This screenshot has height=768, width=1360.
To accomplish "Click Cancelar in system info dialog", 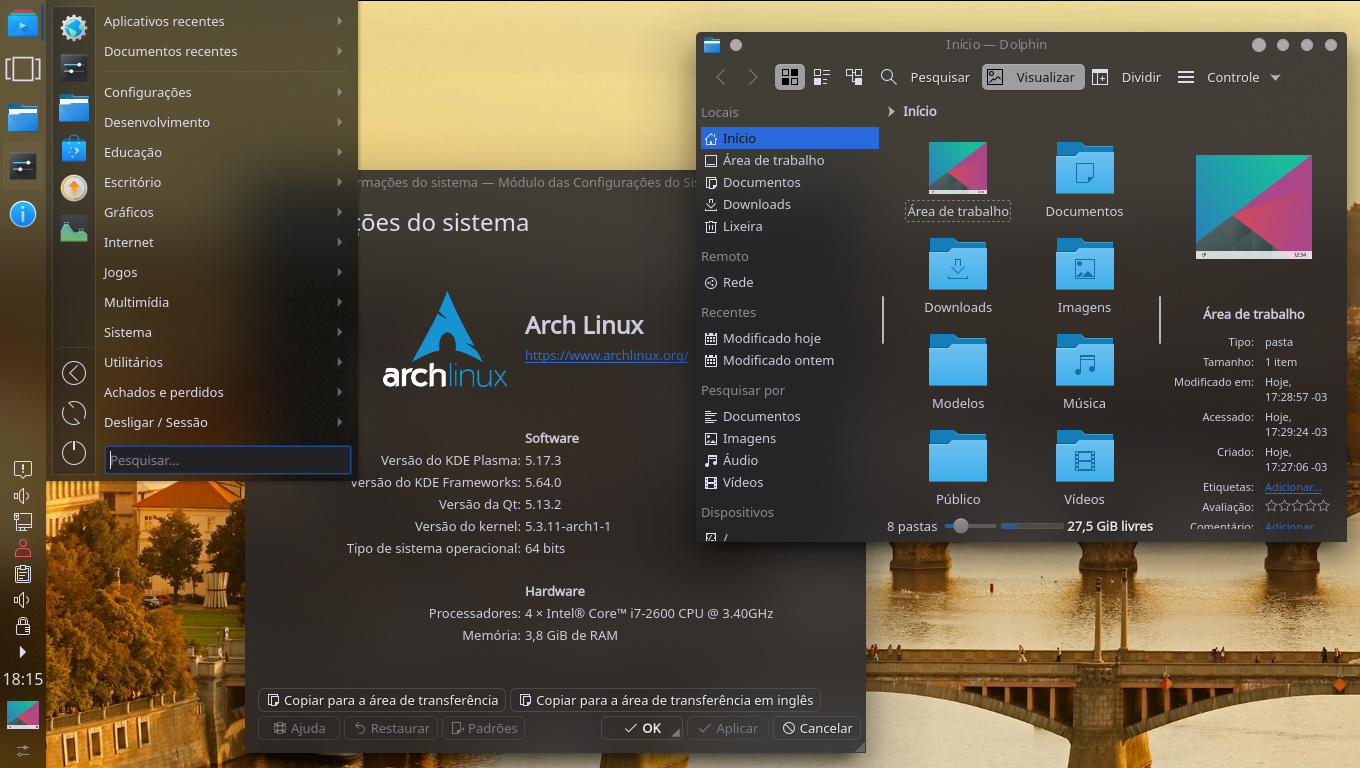I will [x=817, y=728].
